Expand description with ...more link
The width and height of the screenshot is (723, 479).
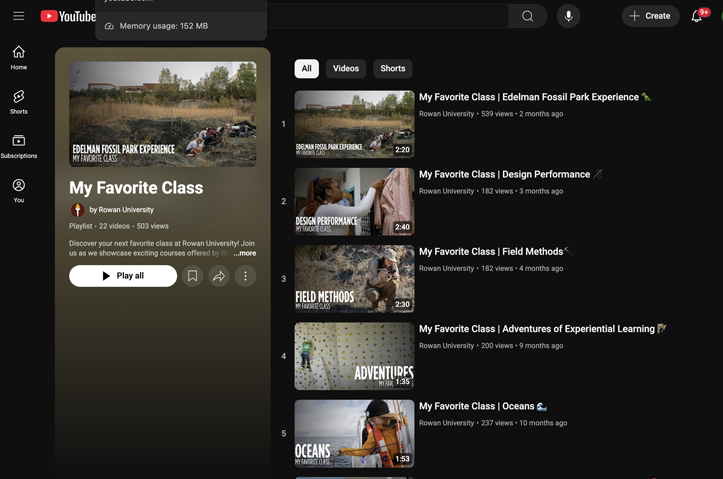coord(244,253)
